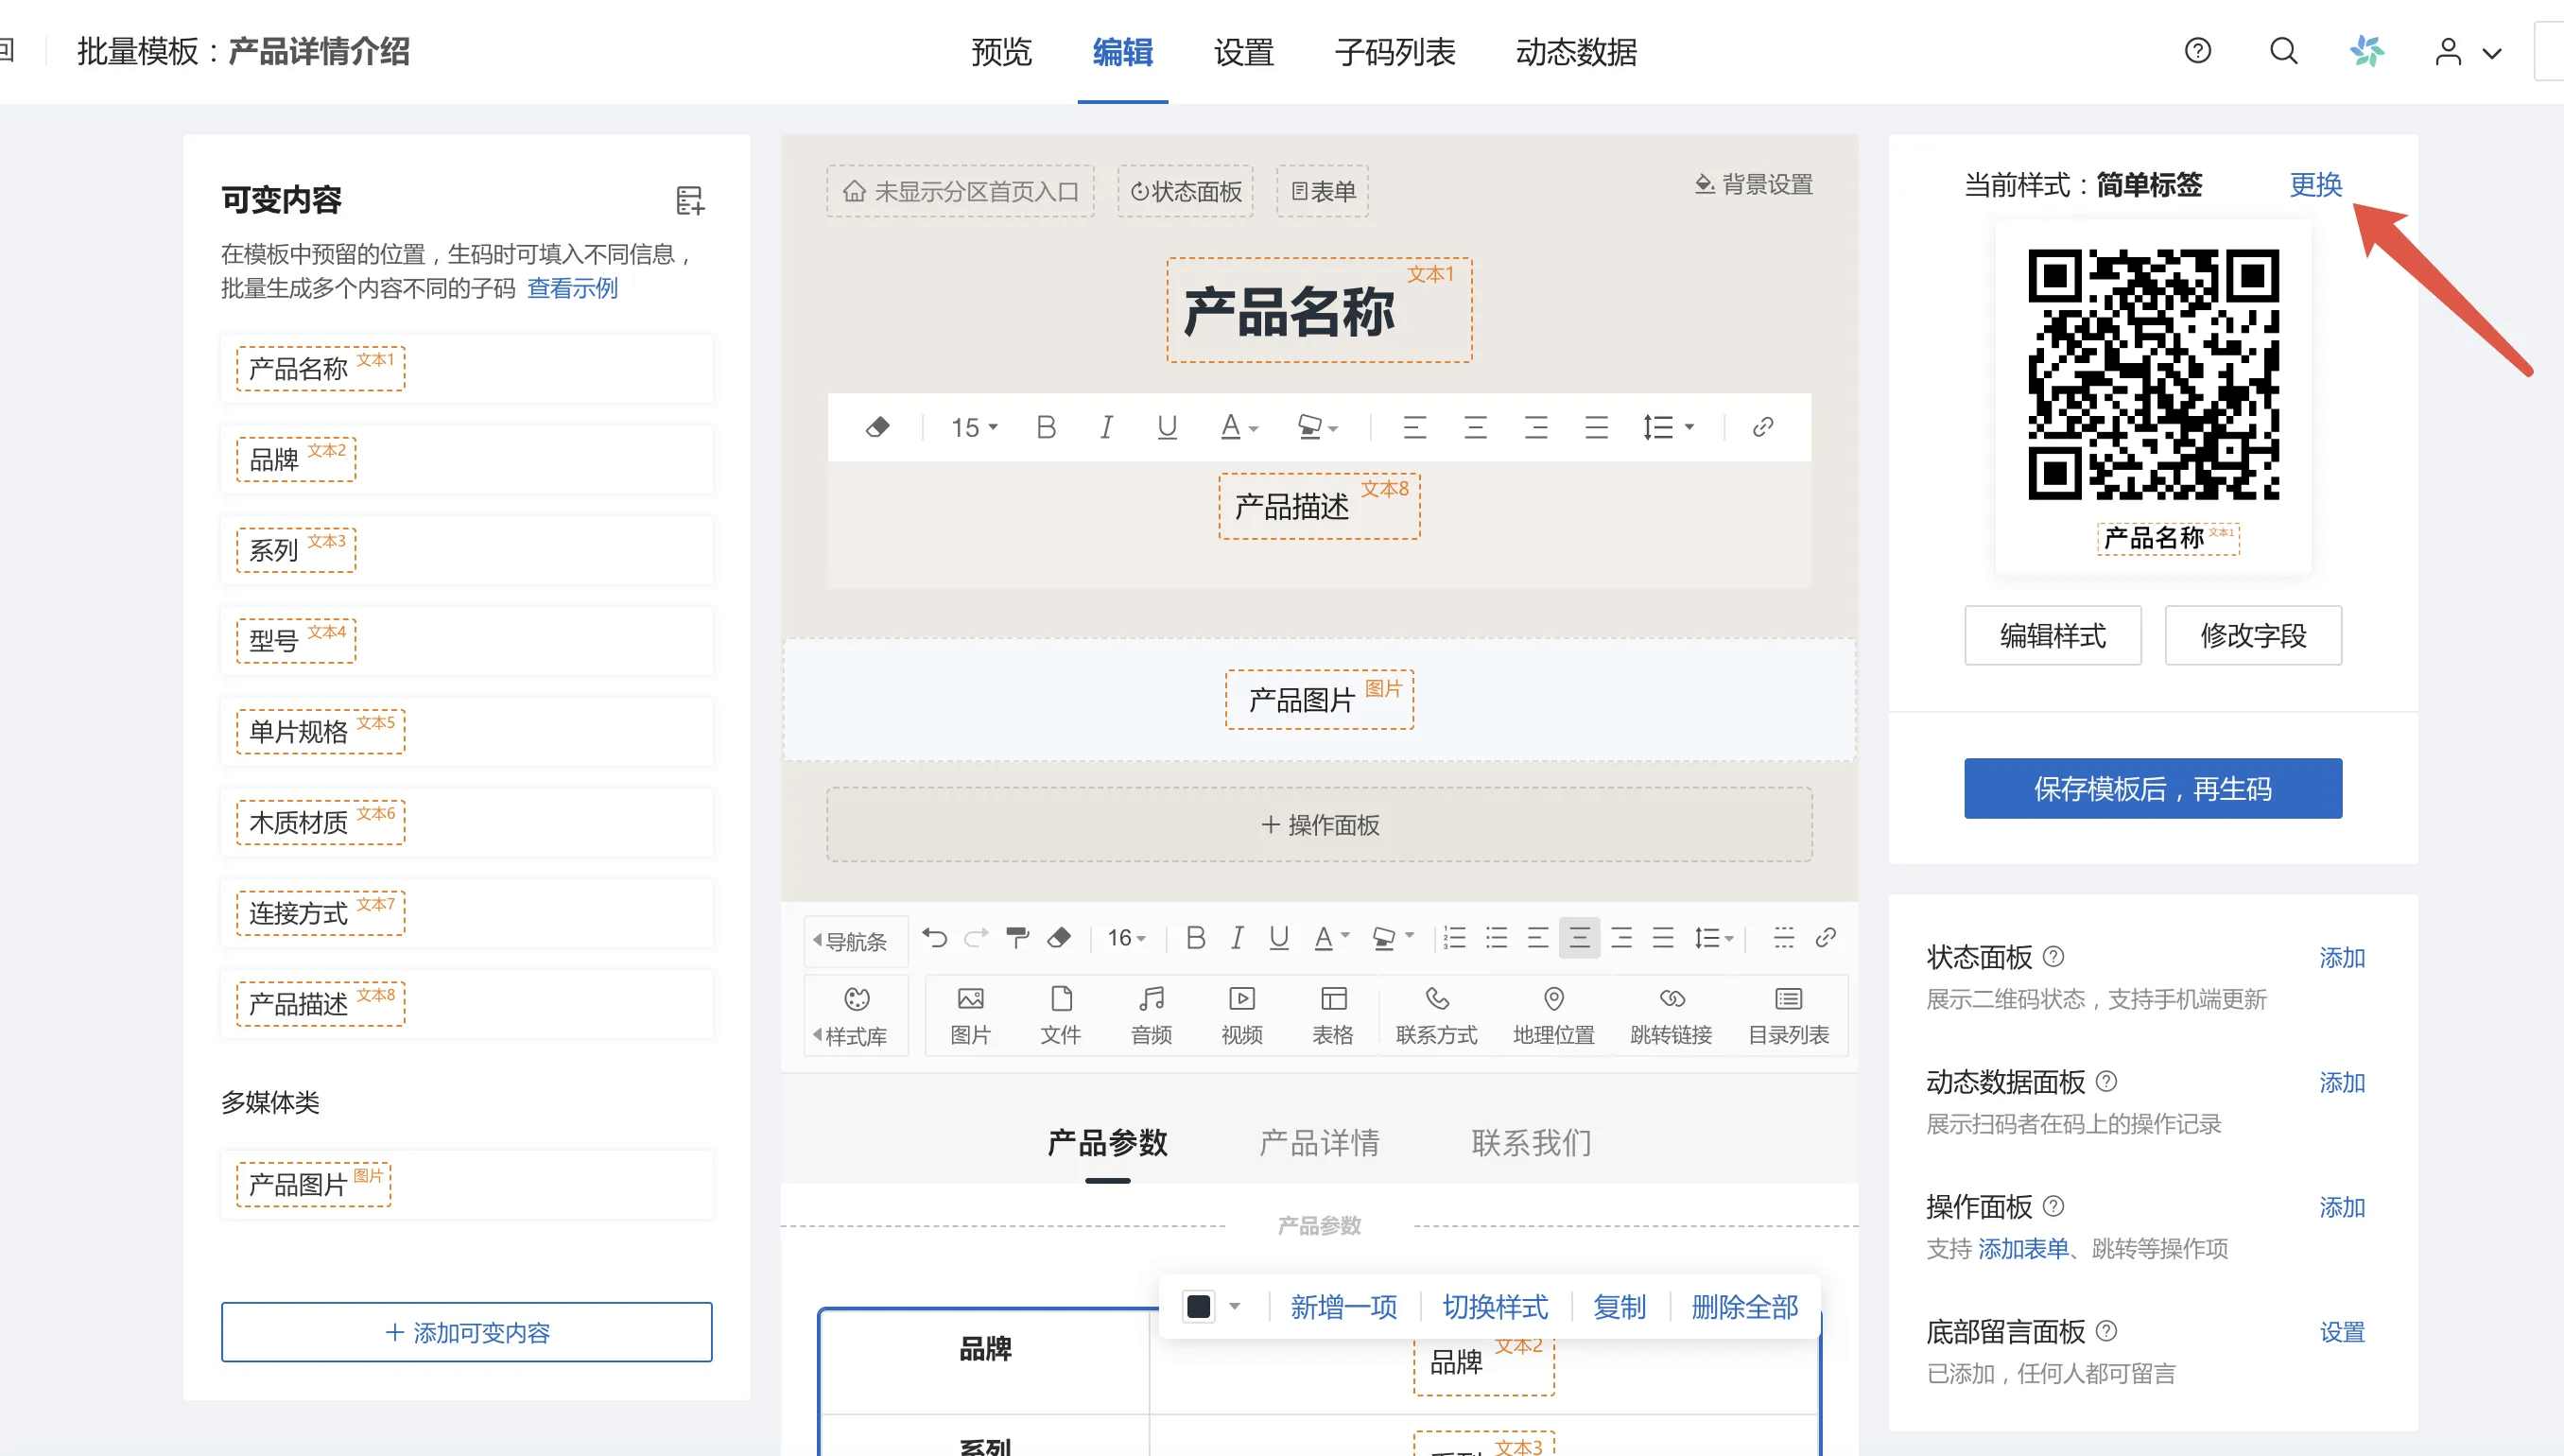
Task: Show help for 状态面板 via question icon
Action: click(2053, 957)
